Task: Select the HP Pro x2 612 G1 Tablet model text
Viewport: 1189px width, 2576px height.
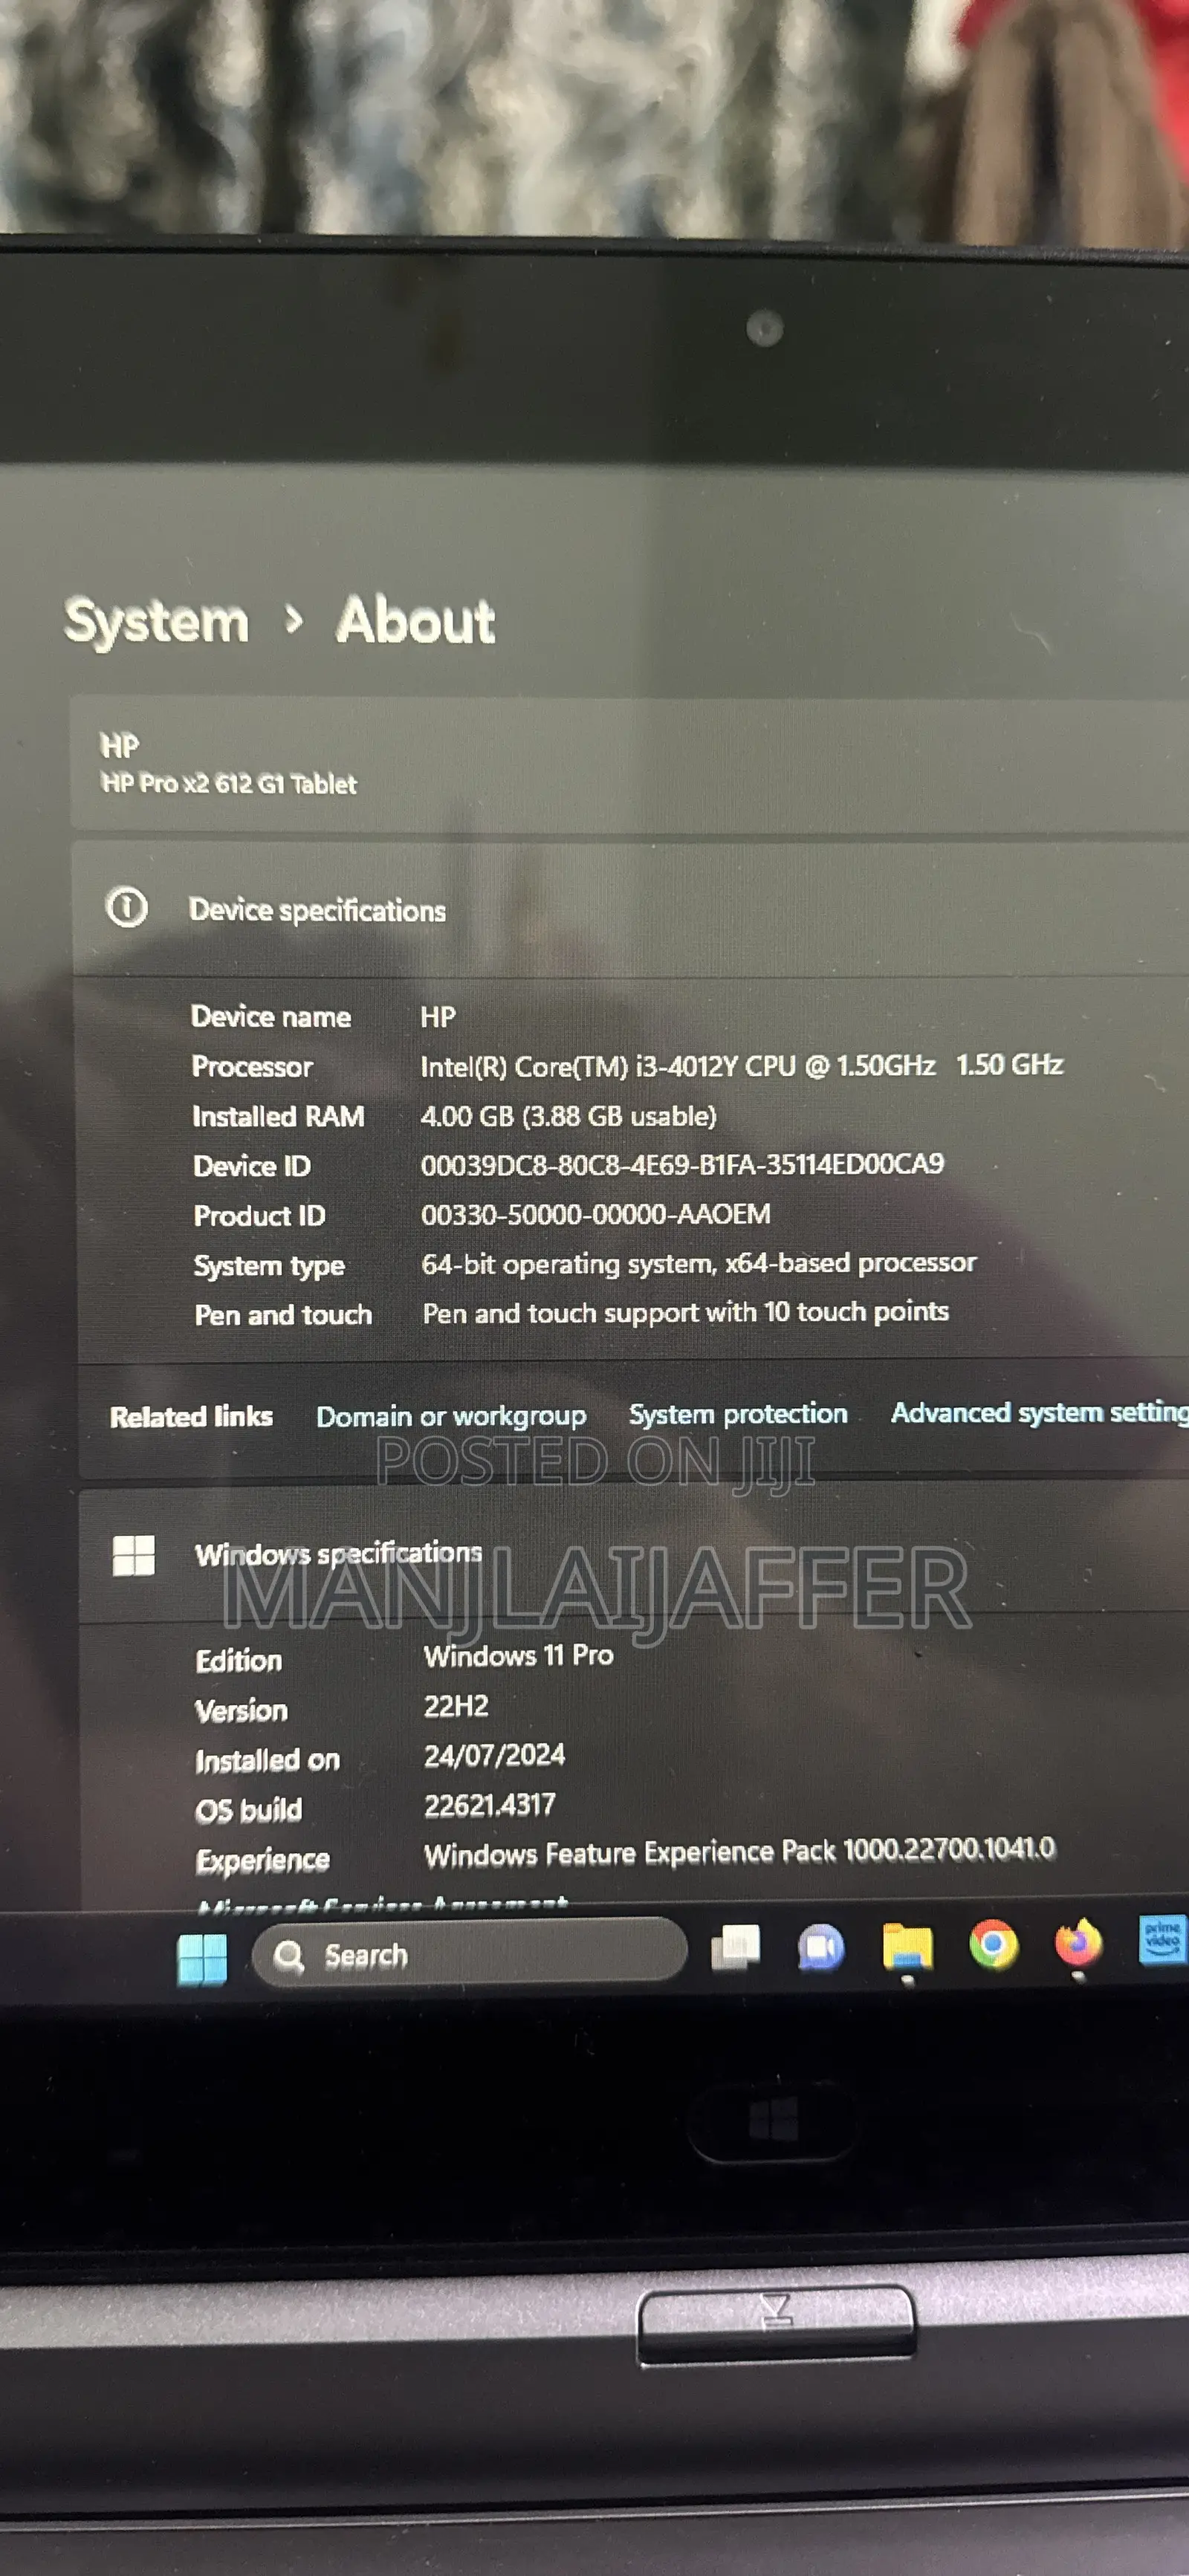Action: tap(229, 784)
